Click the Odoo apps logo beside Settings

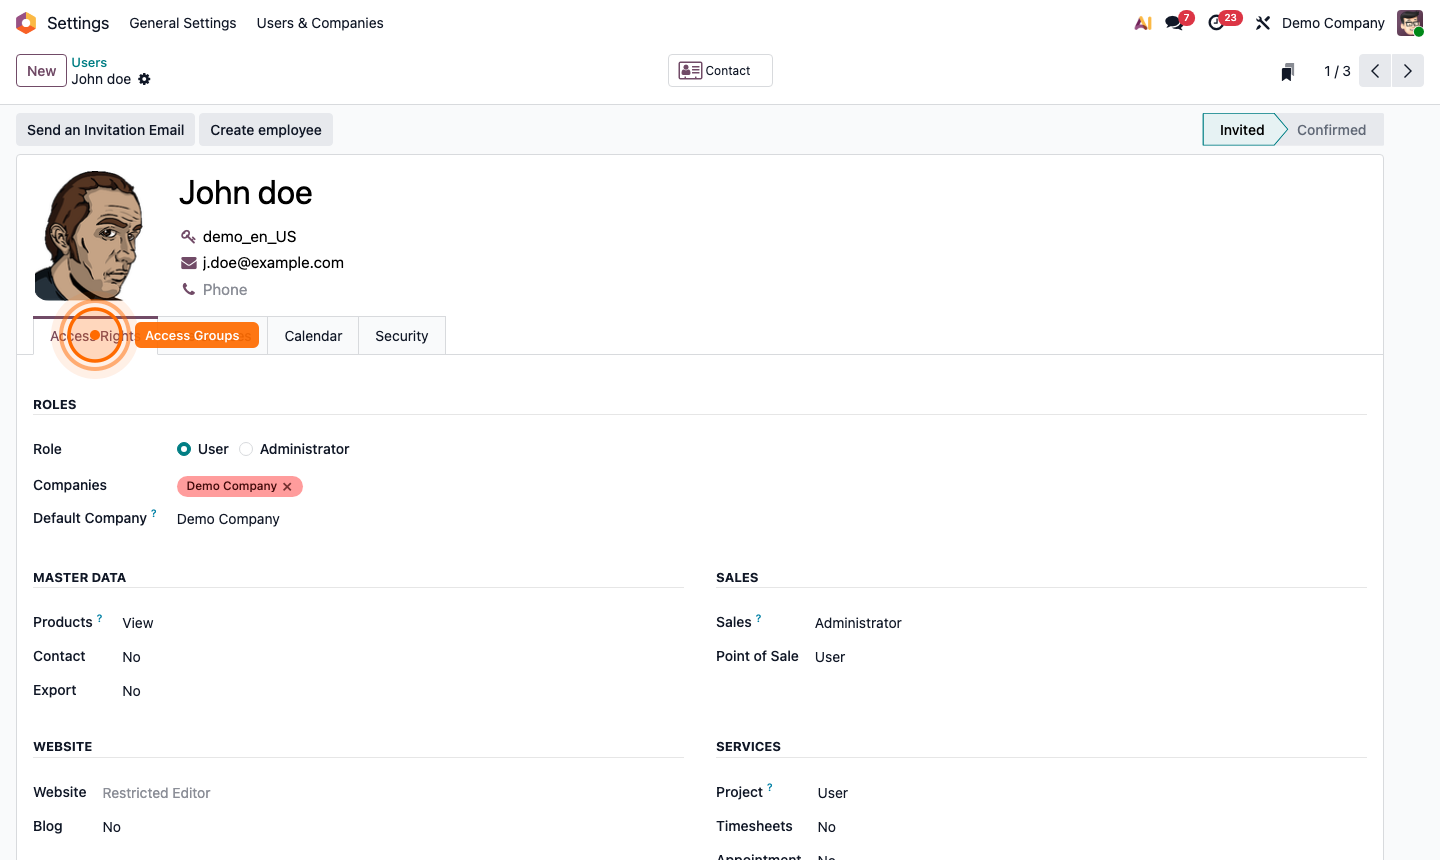tap(25, 22)
